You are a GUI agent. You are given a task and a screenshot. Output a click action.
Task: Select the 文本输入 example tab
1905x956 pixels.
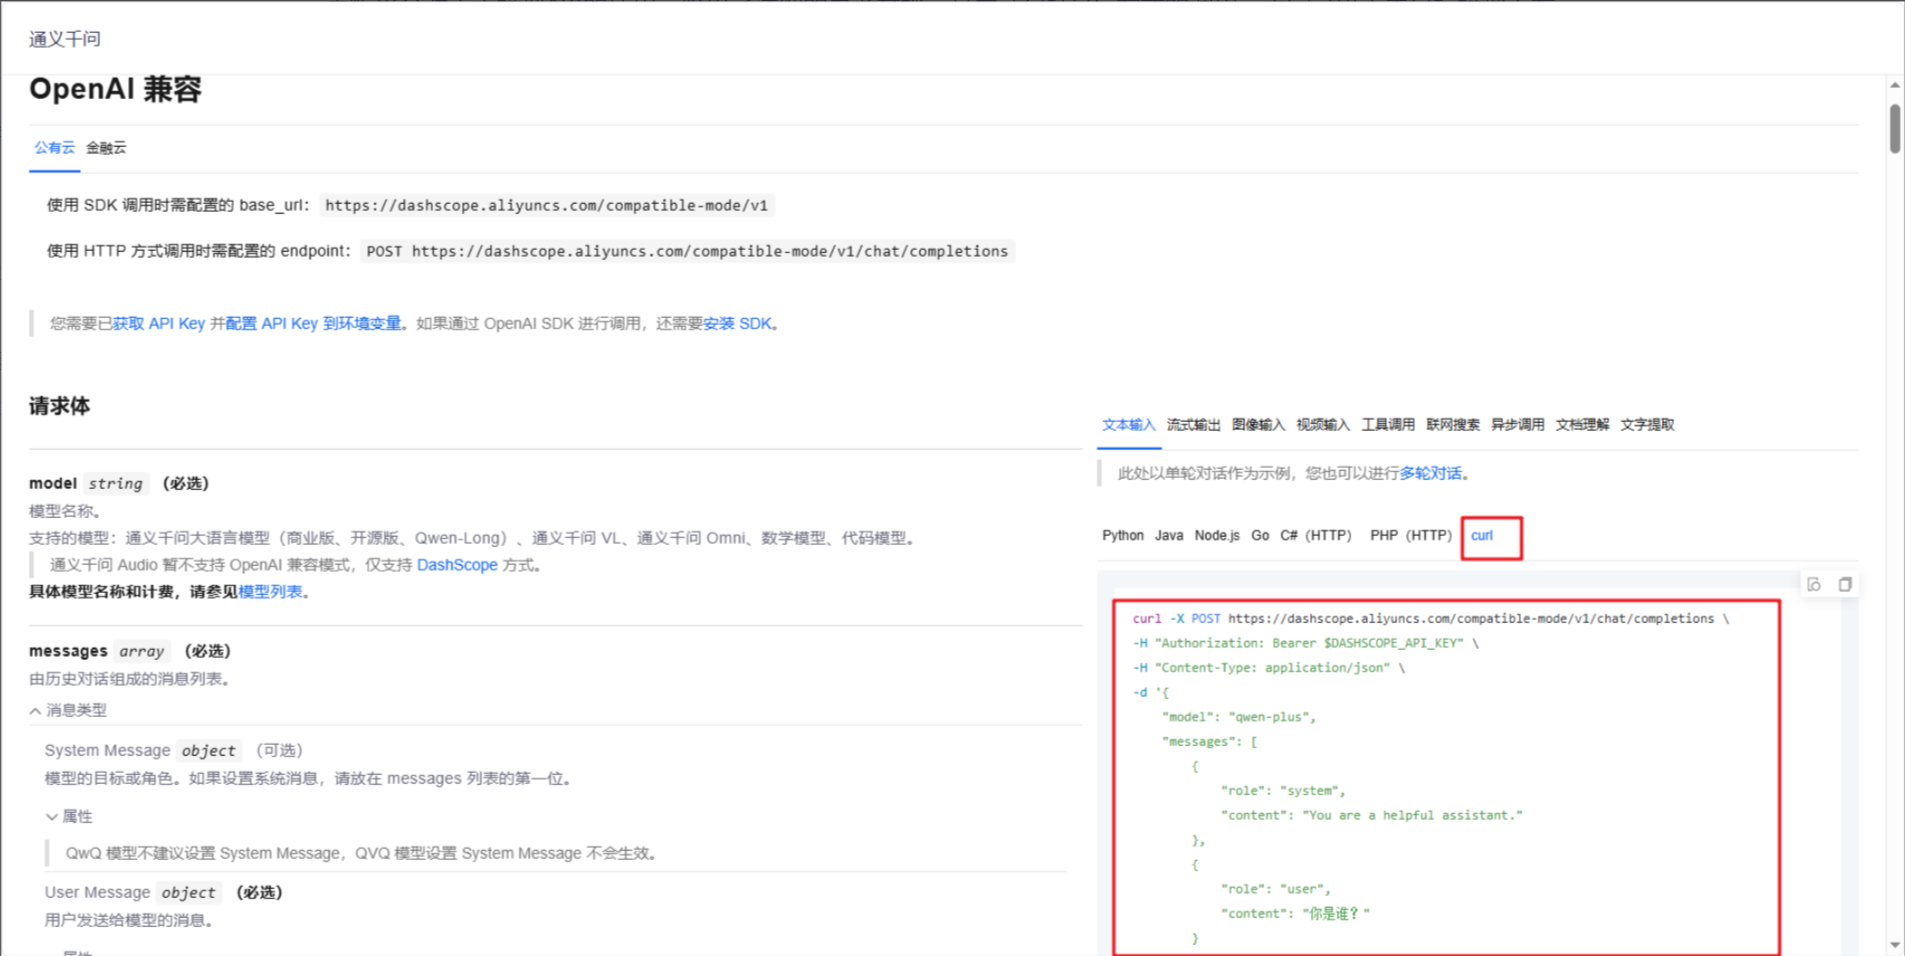pos(1128,425)
